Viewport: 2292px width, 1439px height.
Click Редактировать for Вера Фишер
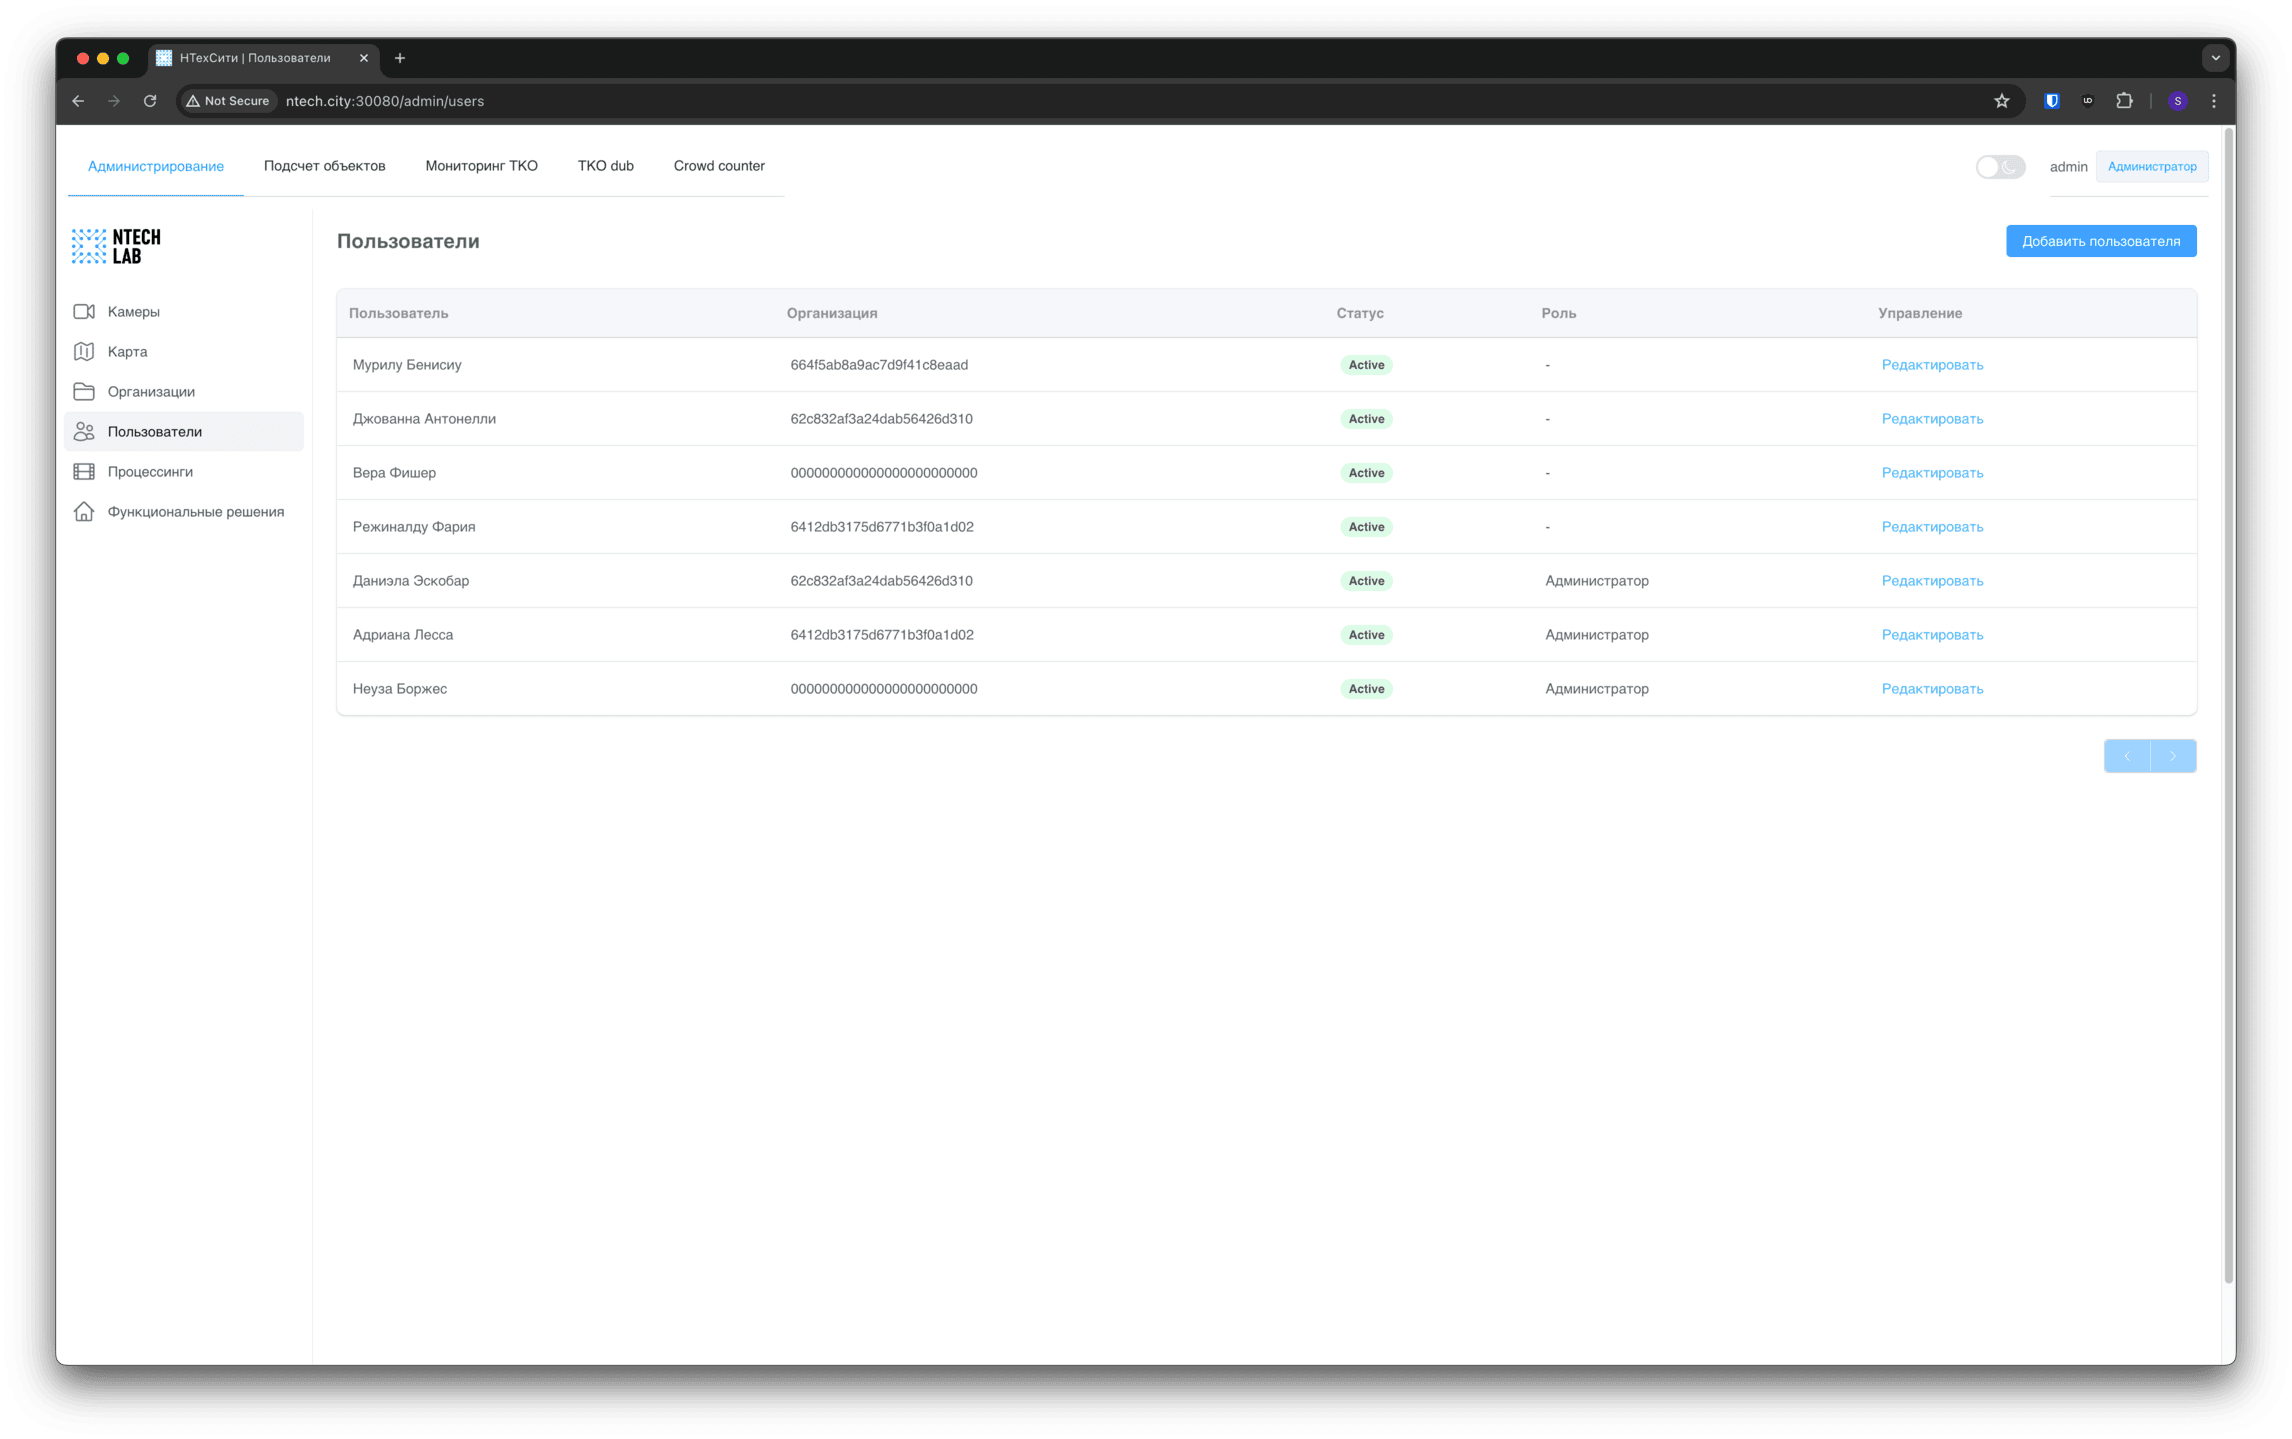(x=1932, y=473)
